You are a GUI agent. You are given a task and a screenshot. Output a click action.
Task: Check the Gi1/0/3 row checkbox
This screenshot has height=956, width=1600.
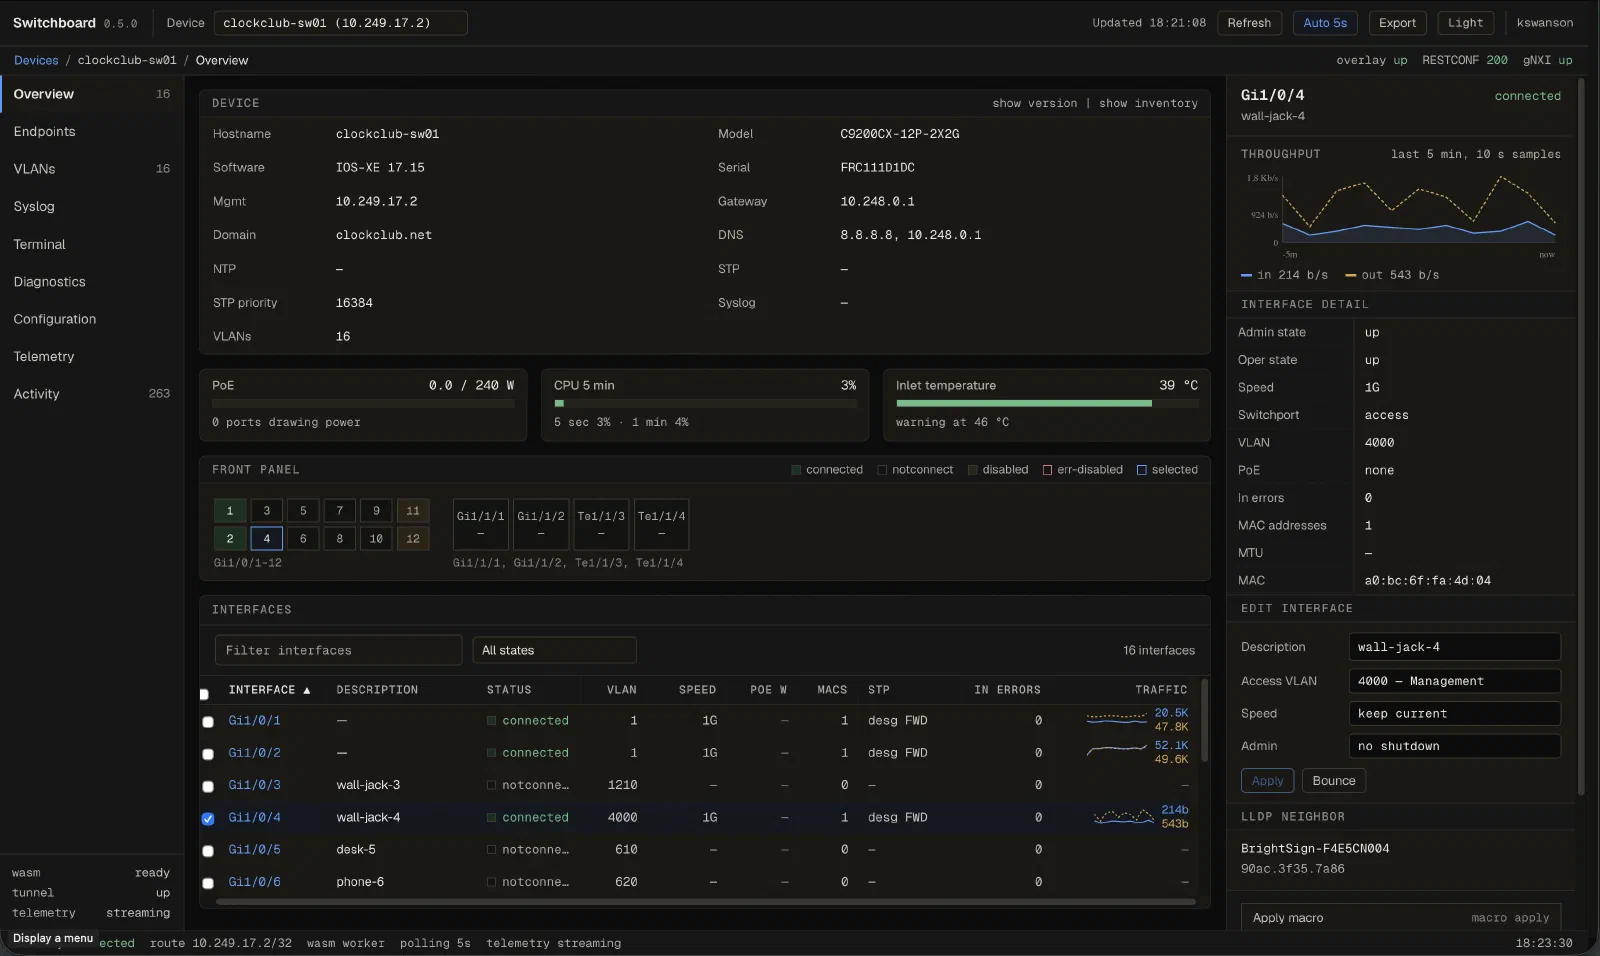coord(208,786)
